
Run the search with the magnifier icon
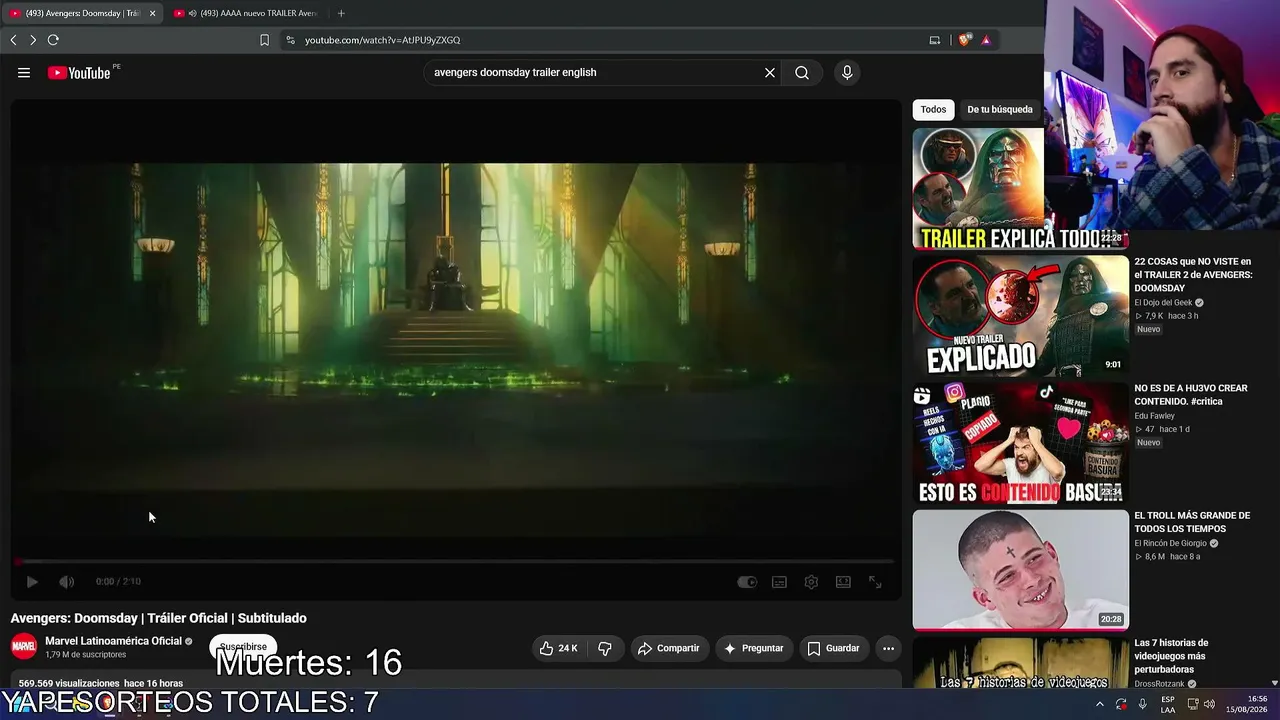coord(802,72)
